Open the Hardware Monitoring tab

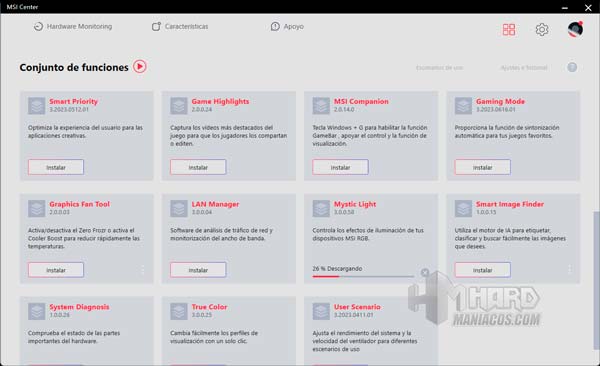[73, 26]
